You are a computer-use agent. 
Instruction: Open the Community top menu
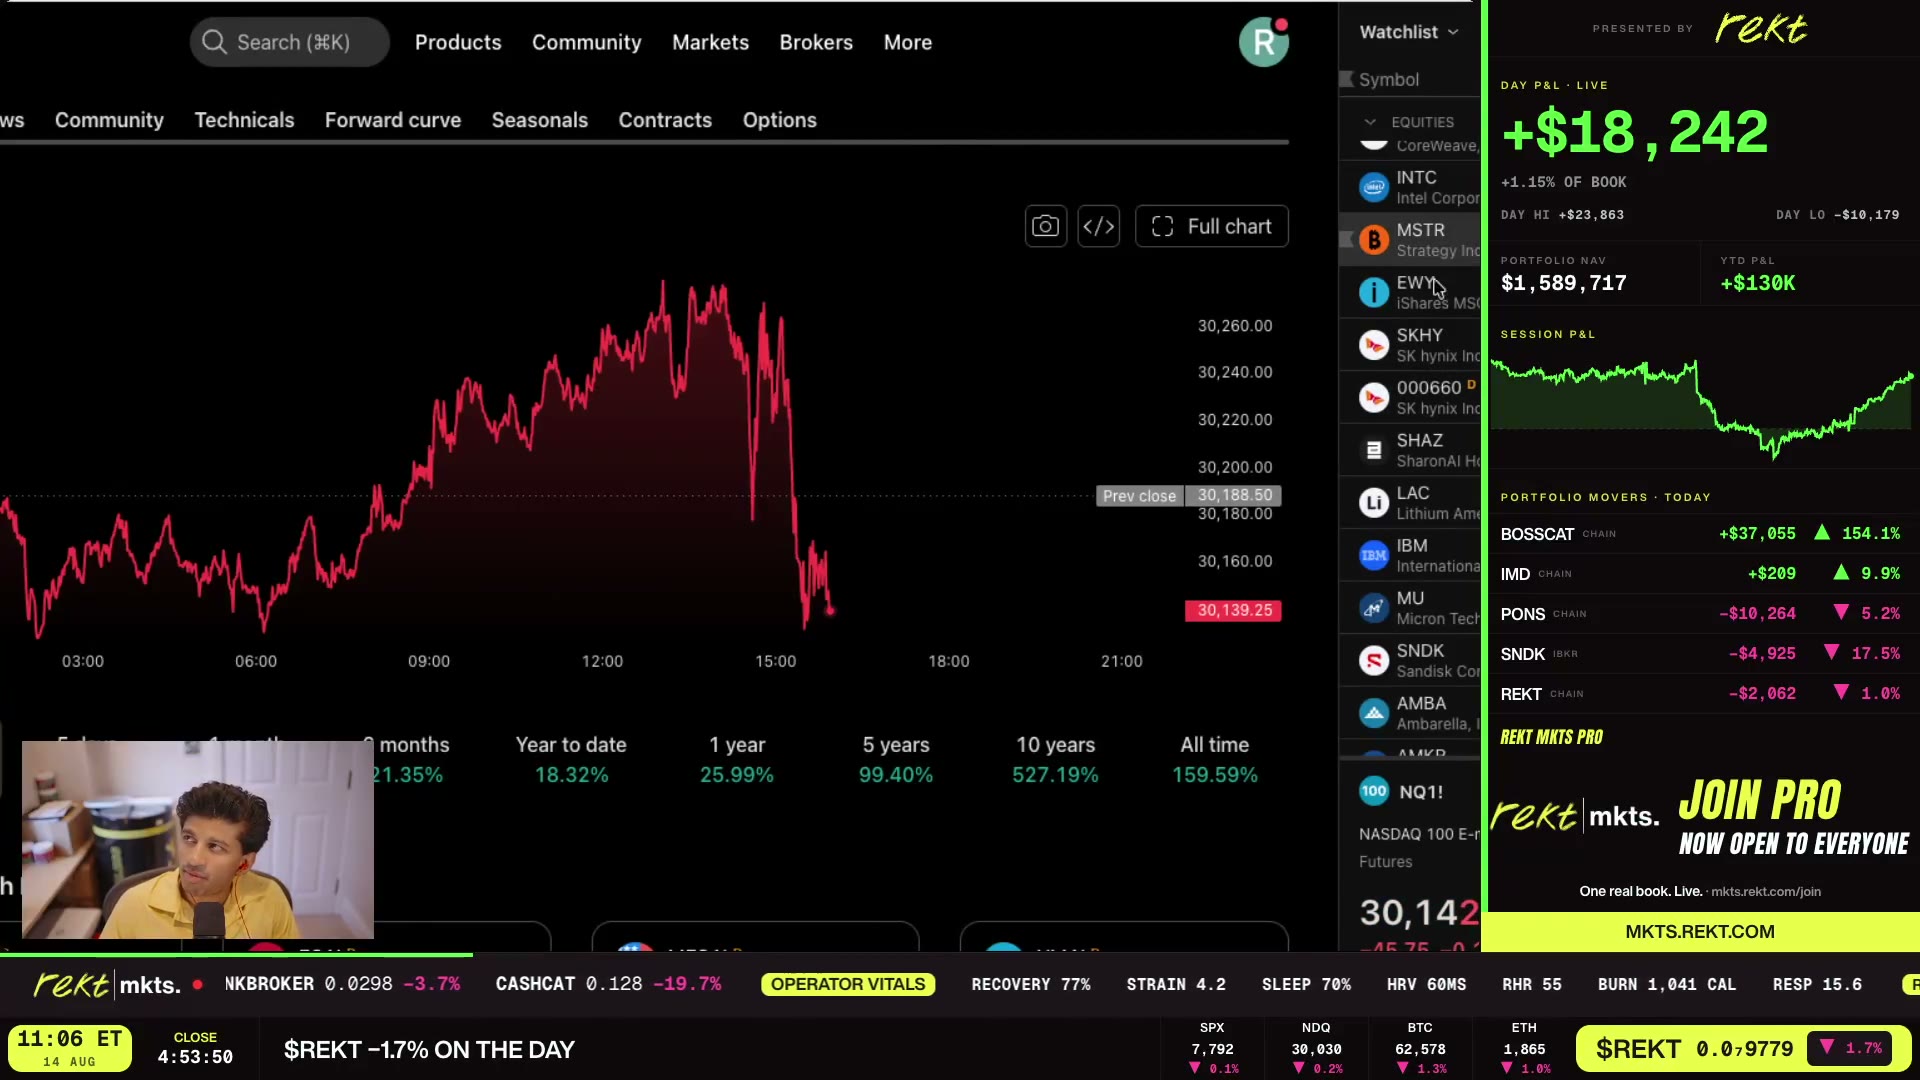586,42
